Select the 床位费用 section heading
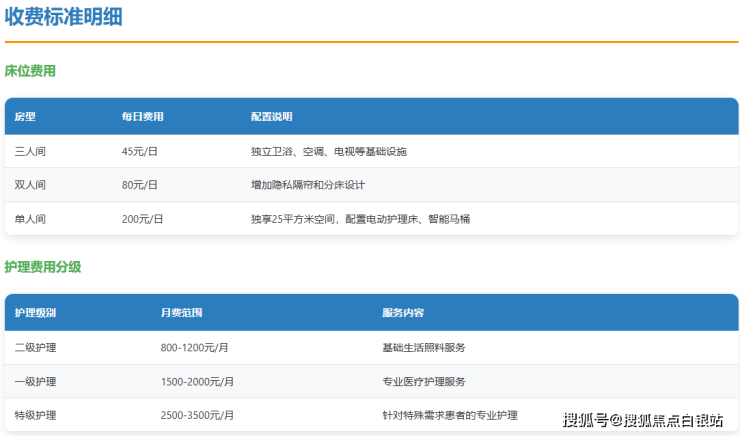This screenshot has width=740, height=436. click(30, 71)
